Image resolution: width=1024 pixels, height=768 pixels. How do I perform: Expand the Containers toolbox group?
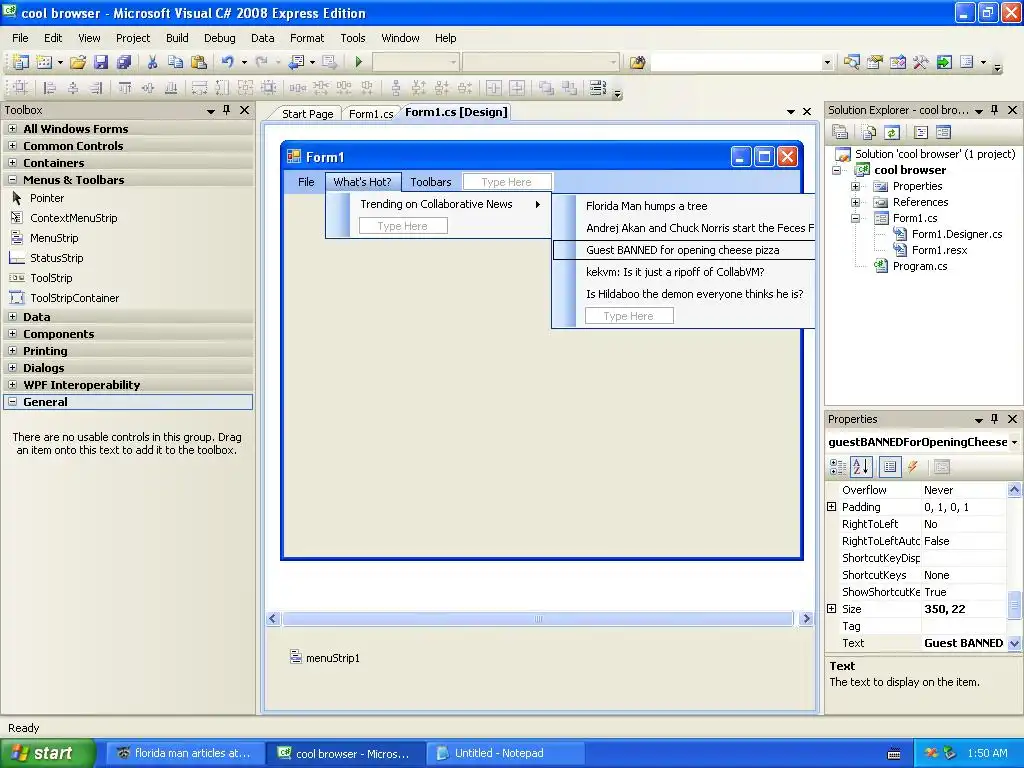12,163
